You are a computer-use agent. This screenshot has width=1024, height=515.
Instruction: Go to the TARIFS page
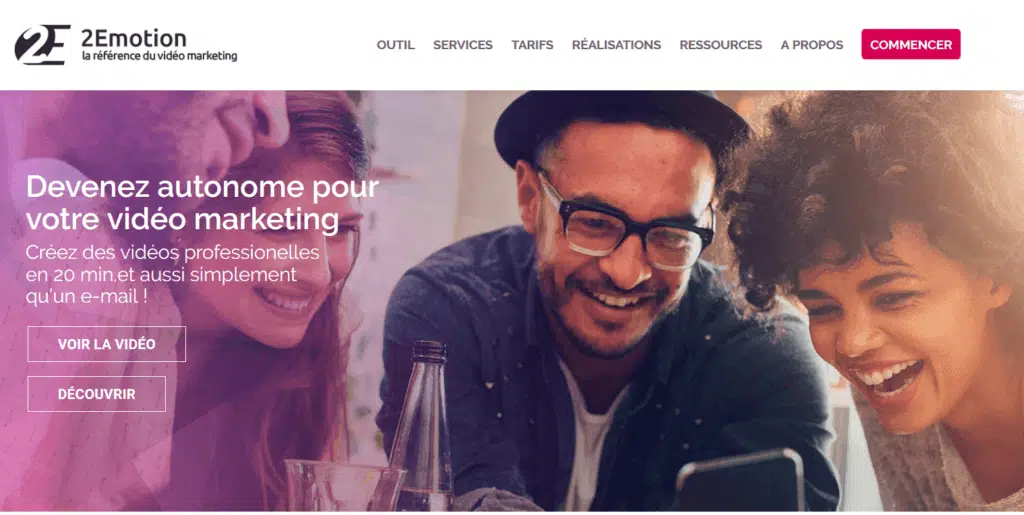pyautogui.click(x=532, y=45)
